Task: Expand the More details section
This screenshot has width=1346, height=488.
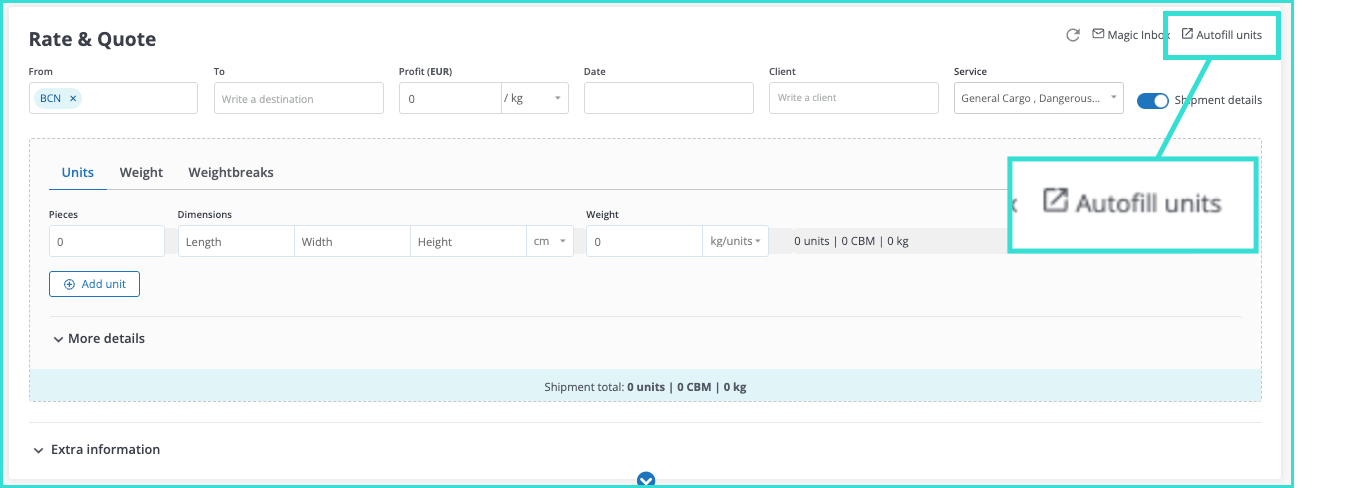Action: point(98,339)
